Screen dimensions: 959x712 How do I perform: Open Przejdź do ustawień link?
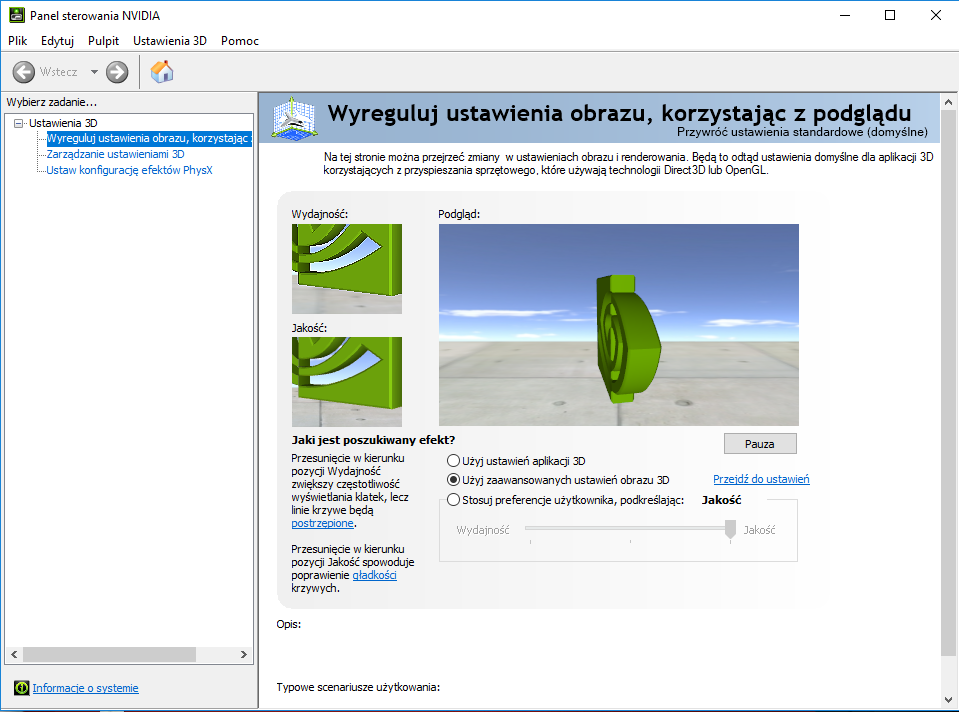761,479
